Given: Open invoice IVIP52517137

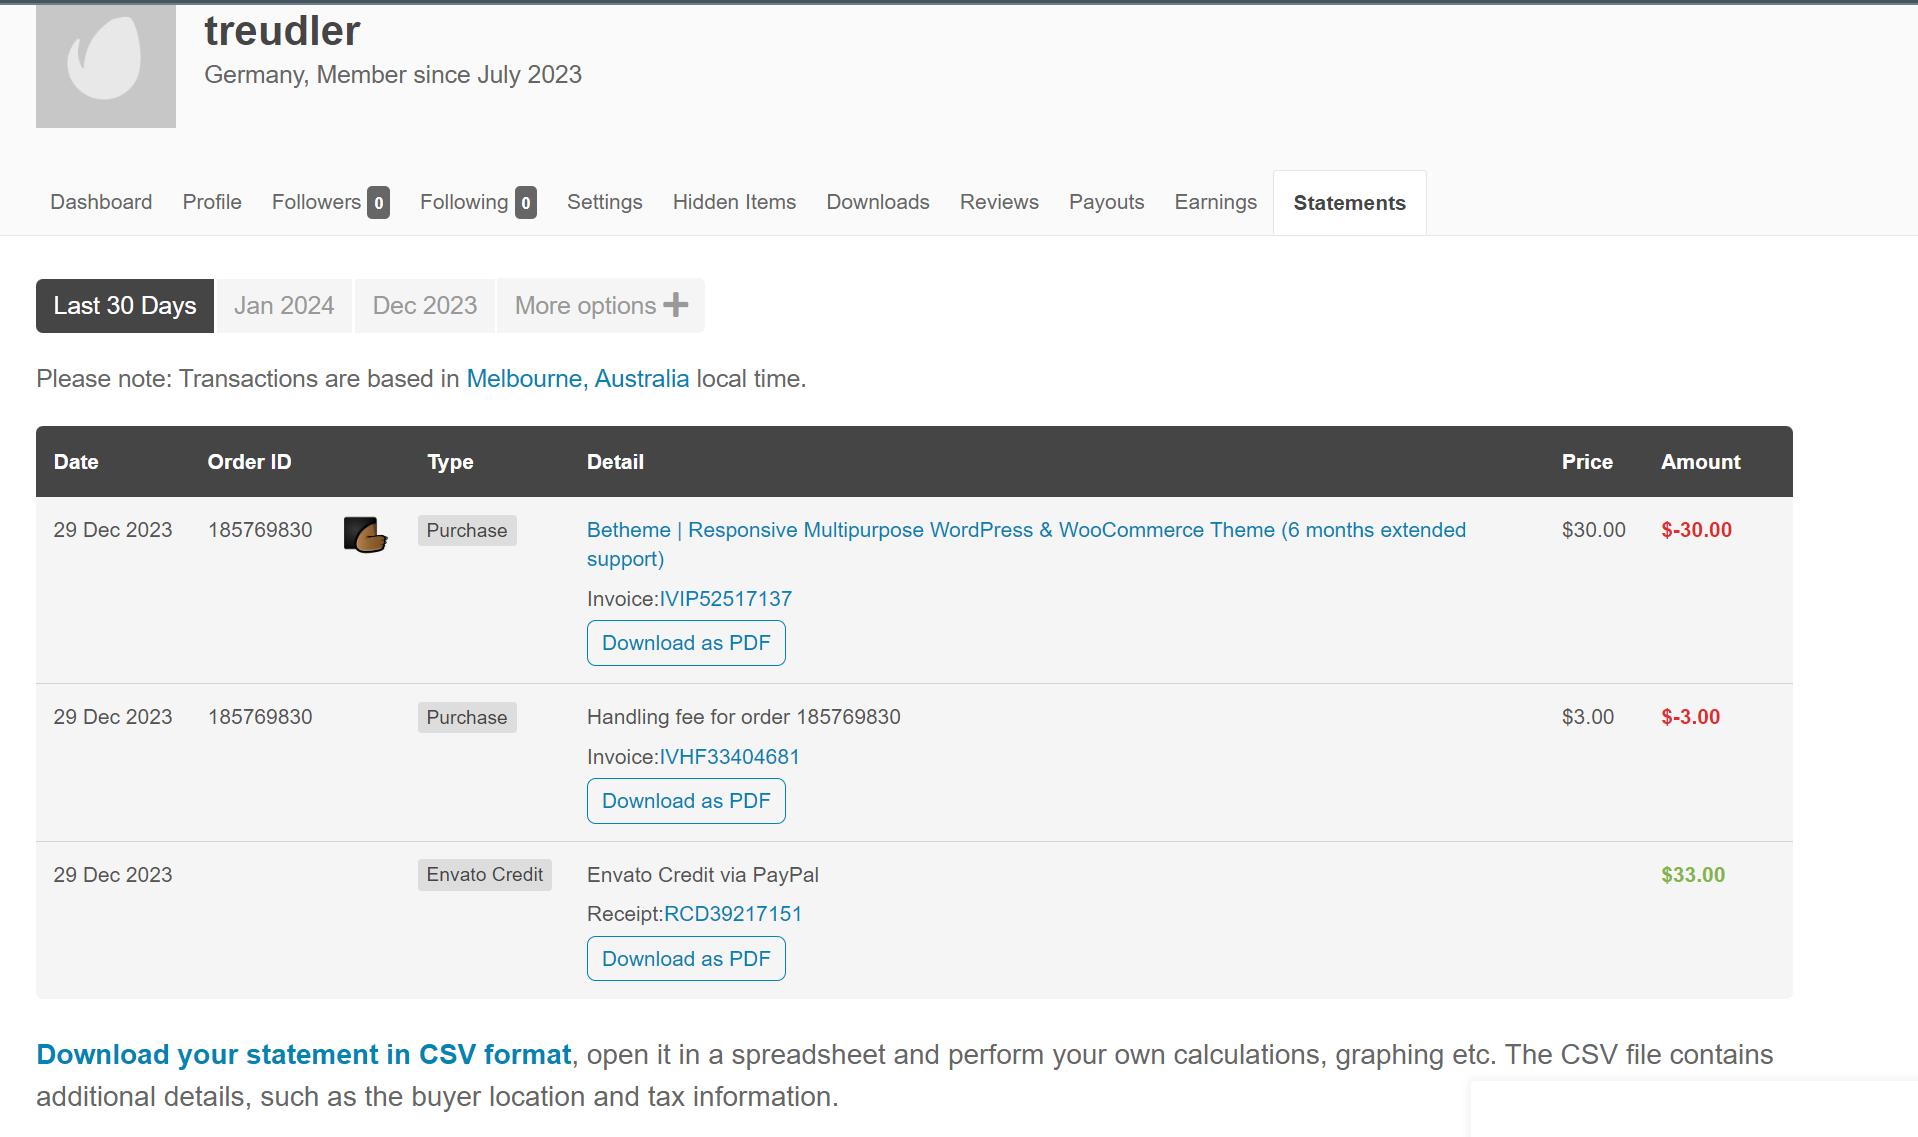Looking at the screenshot, I should tap(725, 599).
